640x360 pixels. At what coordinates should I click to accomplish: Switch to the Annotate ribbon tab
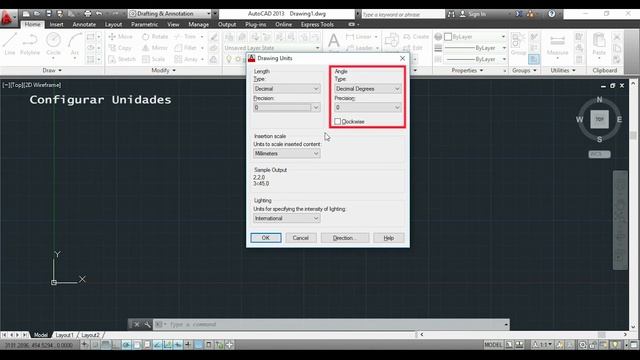pyautogui.click(x=84, y=24)
